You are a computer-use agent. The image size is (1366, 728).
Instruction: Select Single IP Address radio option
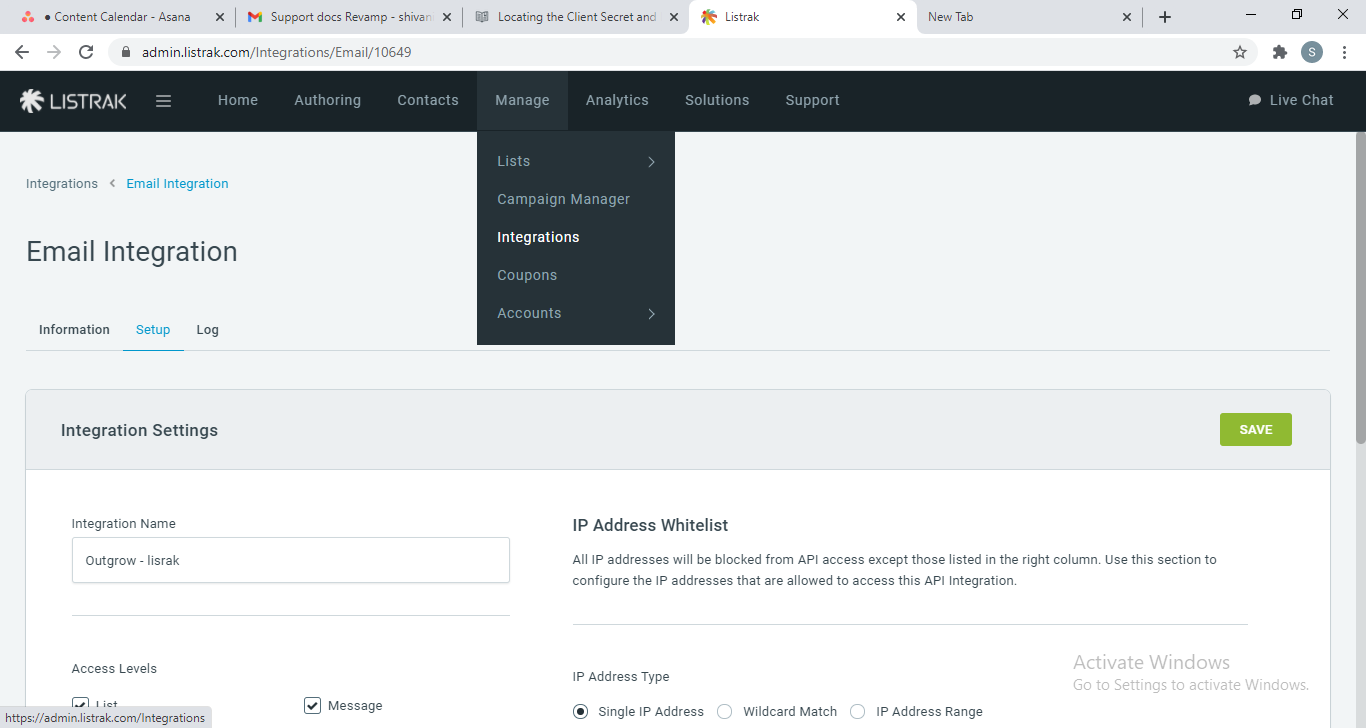tap(580, 712)
